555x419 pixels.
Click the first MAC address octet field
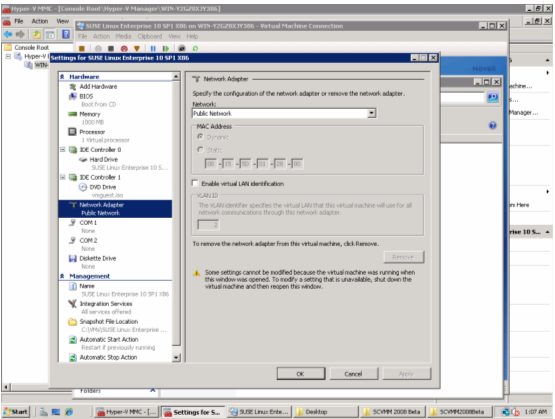(210, 164)
